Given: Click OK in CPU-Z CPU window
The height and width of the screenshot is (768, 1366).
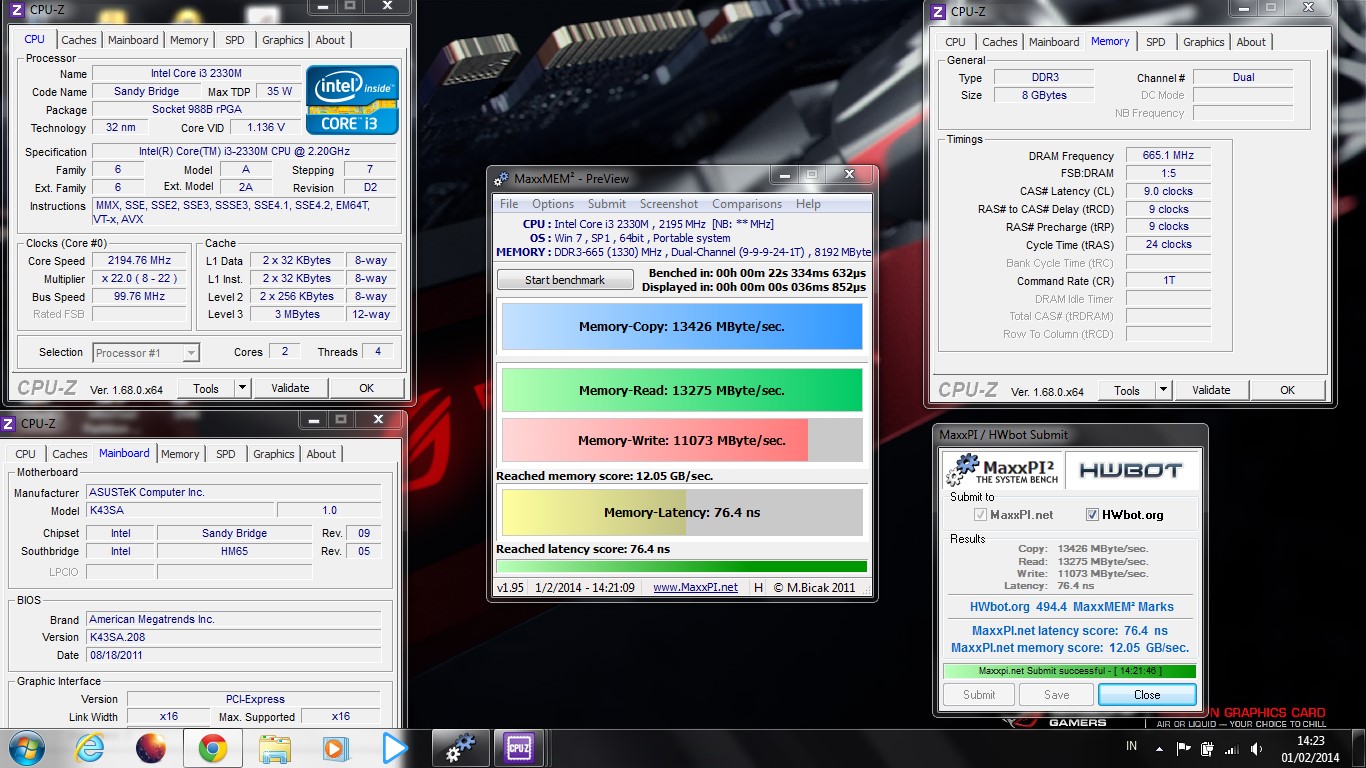Looking at the screenshot, I should click(x=366, y=388).
